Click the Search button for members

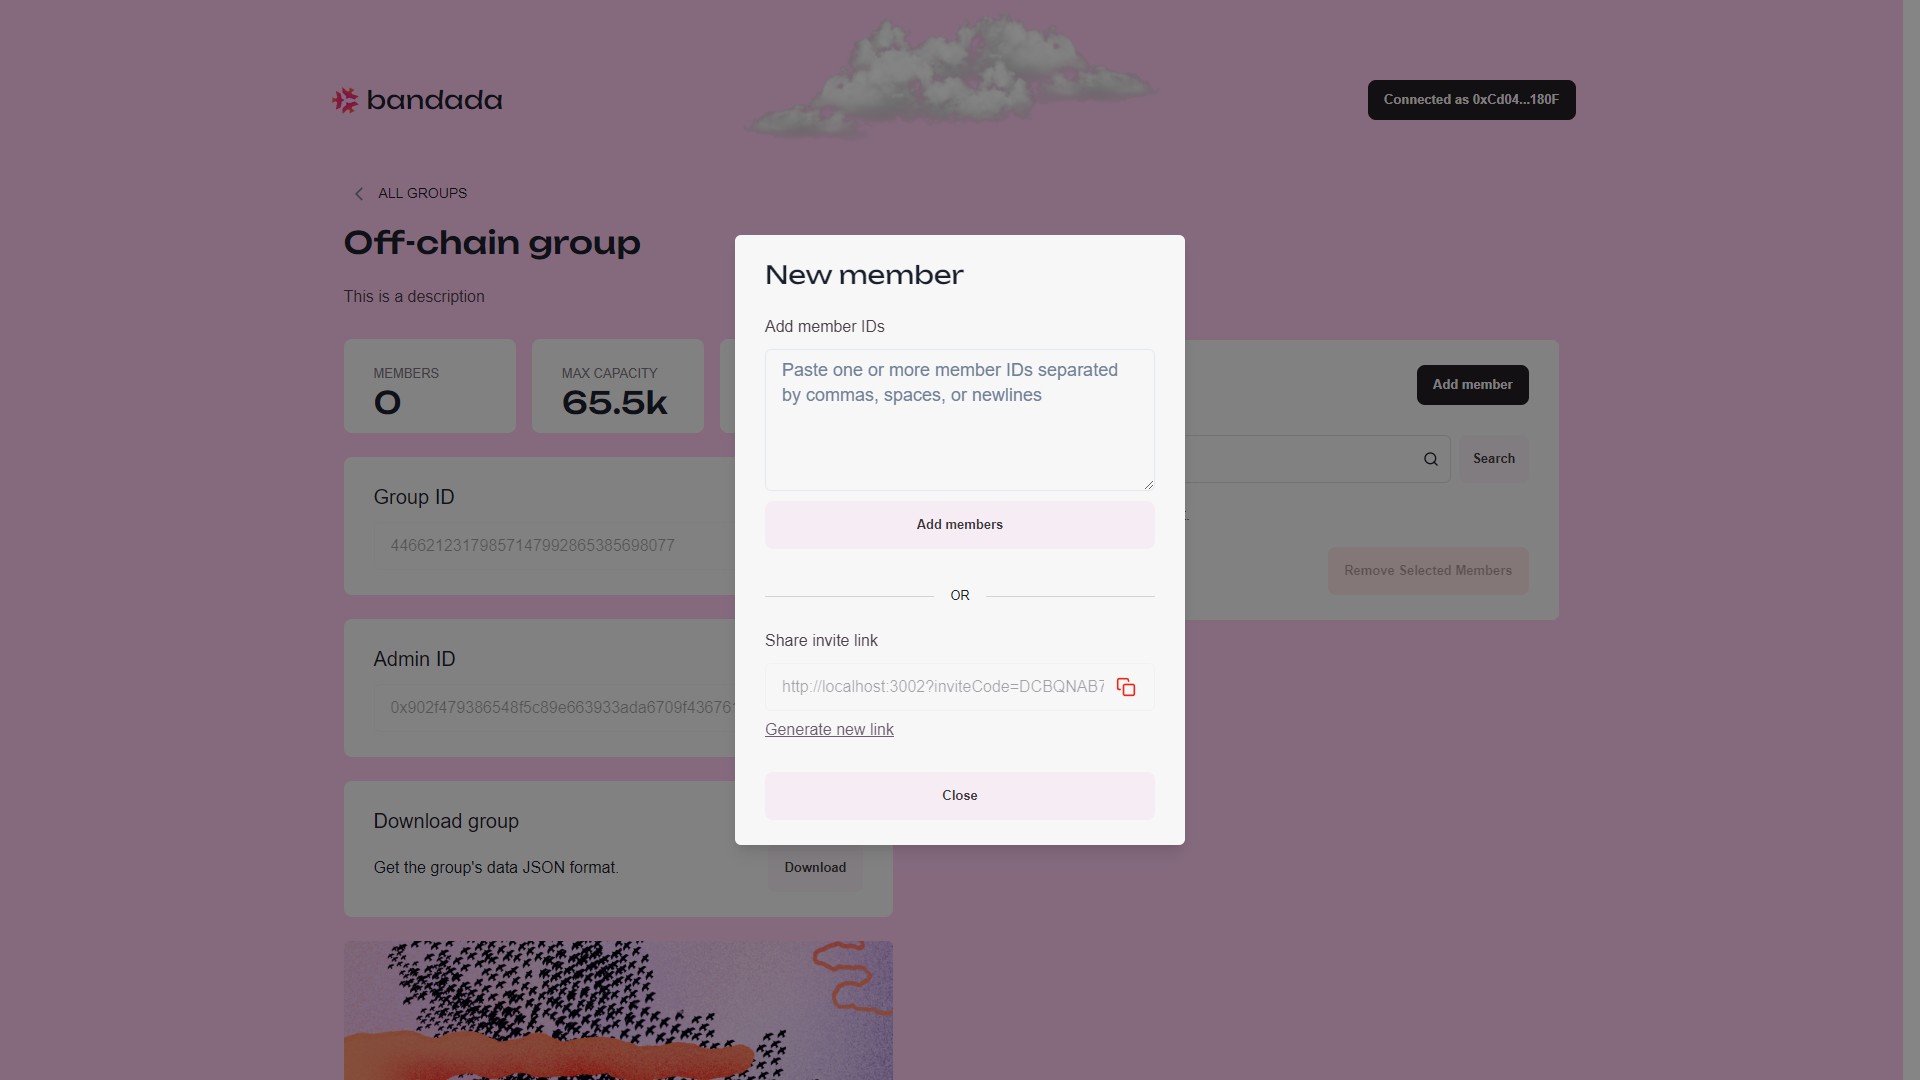click(x=1494, y=459)
